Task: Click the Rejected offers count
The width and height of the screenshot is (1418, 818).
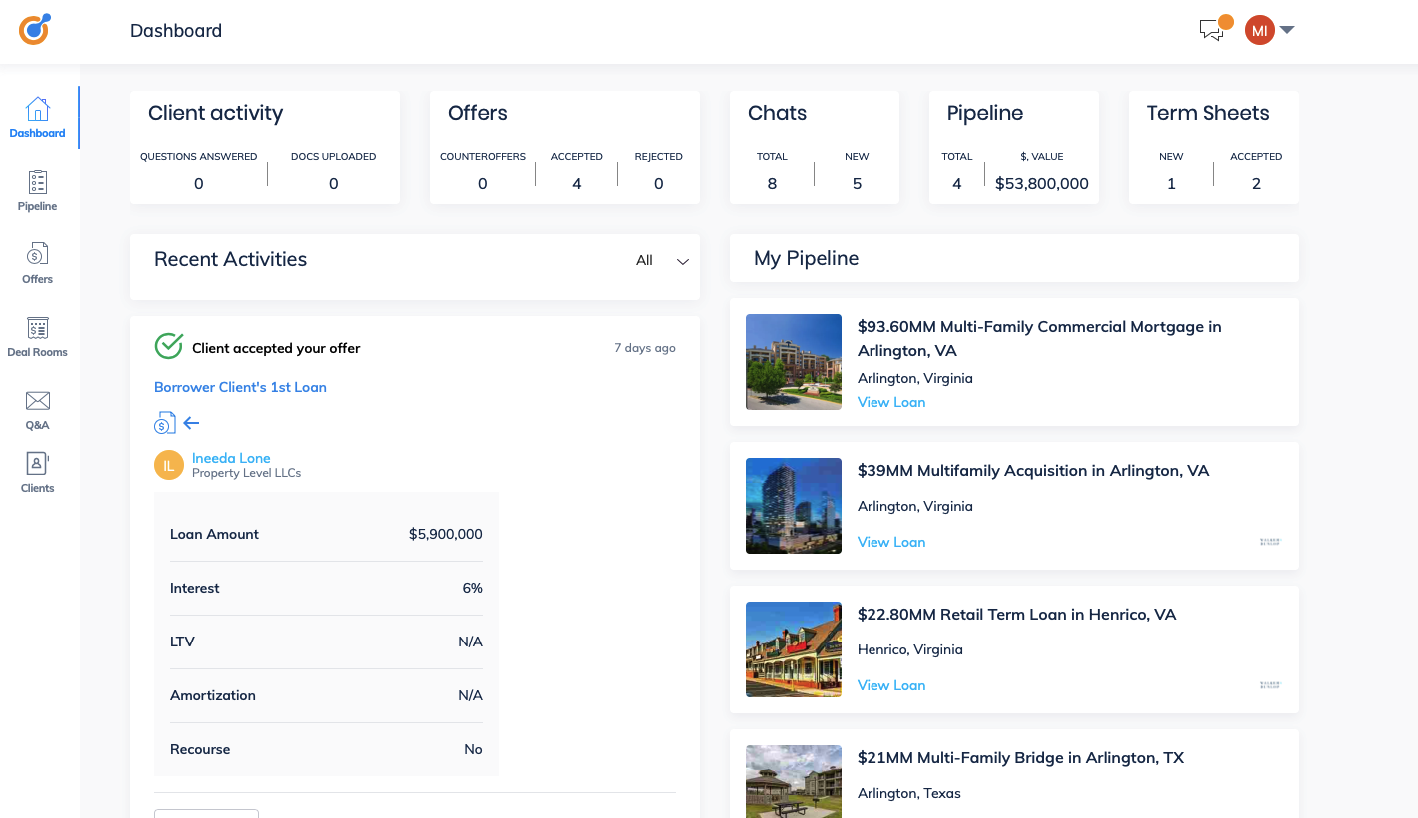Action: click(659, 184)
